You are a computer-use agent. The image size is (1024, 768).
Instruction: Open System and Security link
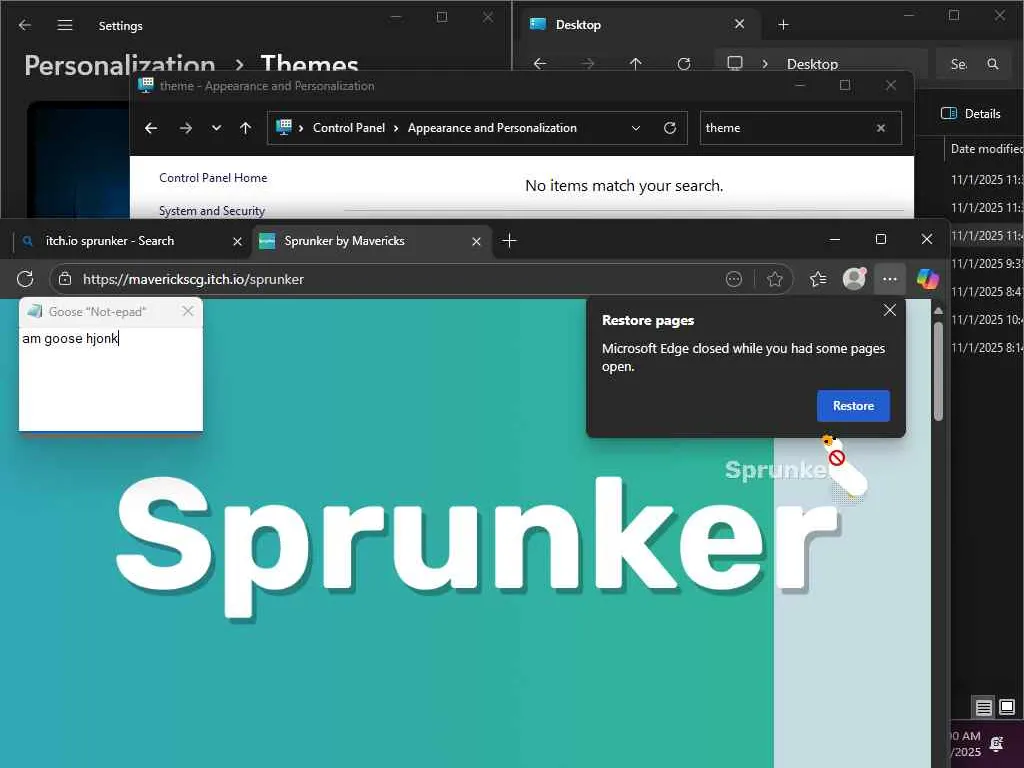(212, 211)
